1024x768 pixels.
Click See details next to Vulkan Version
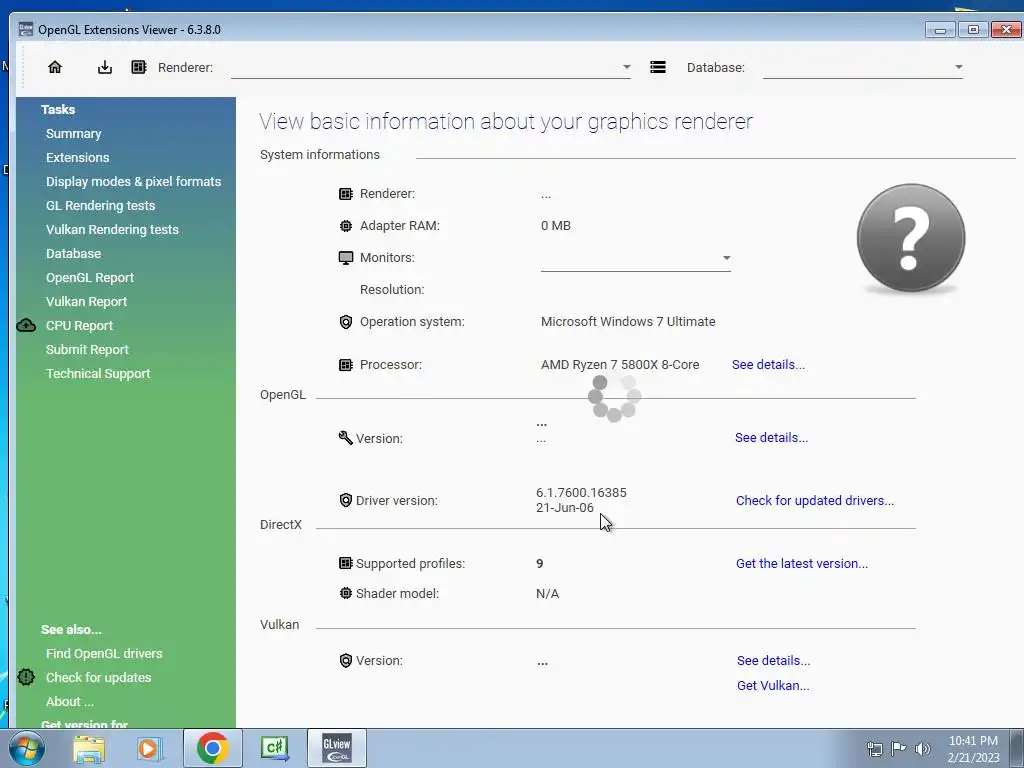[x=773, y=661]
